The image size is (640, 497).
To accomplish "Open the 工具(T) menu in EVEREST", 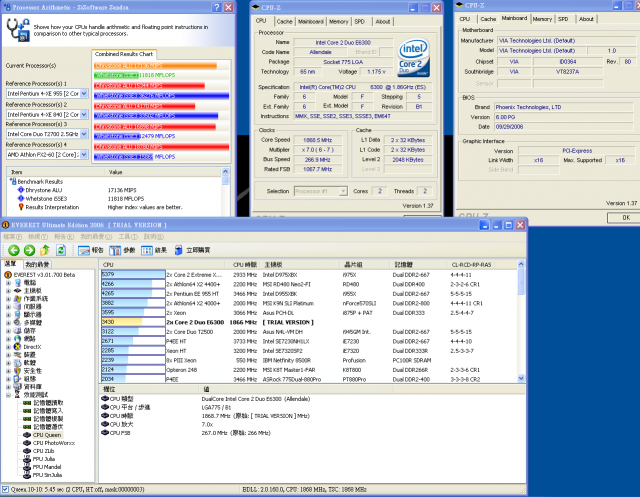I will pyautogui.click(x=128, y=237).
